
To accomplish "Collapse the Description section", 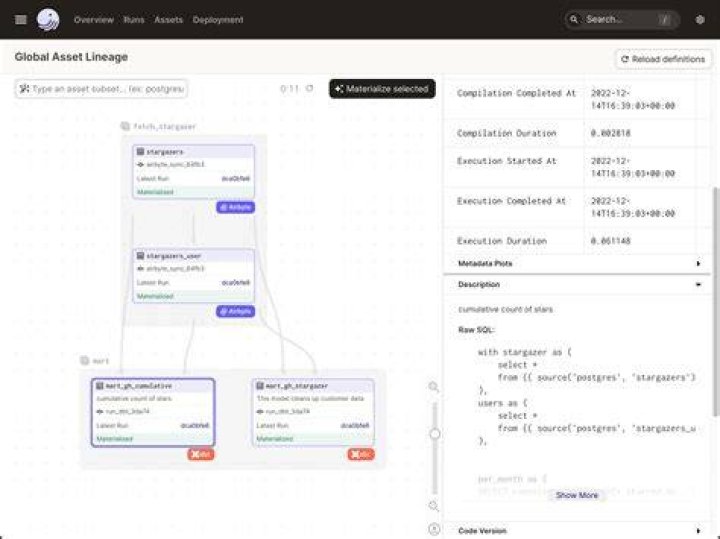I will 577,285.
